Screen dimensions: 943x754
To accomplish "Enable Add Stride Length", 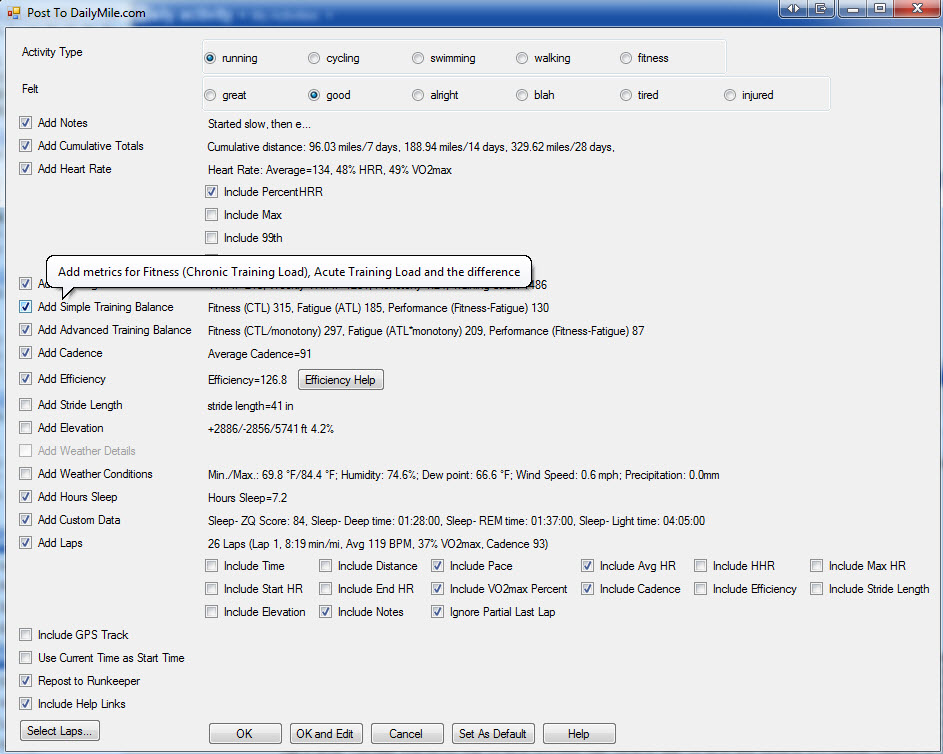I will point(25,405).
